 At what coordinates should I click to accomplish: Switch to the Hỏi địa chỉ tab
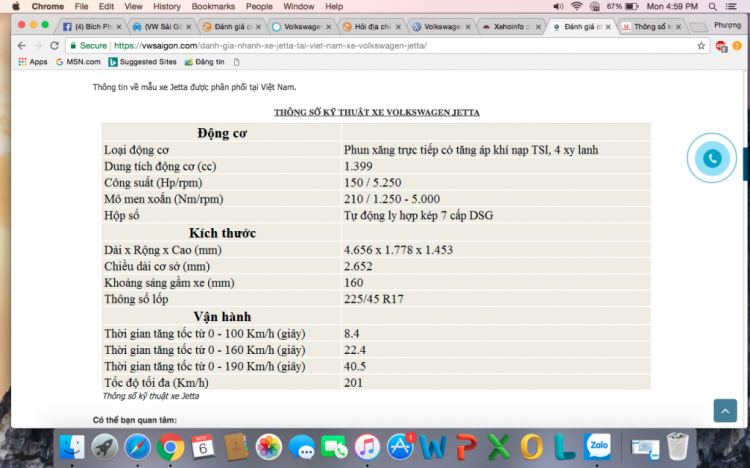pos(372,27)
